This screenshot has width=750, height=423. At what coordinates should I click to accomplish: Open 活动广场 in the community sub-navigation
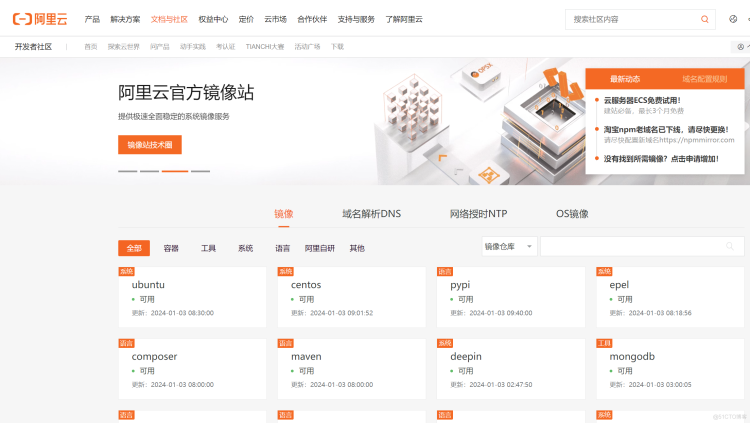pyautogui.click(x=307, y=46)
